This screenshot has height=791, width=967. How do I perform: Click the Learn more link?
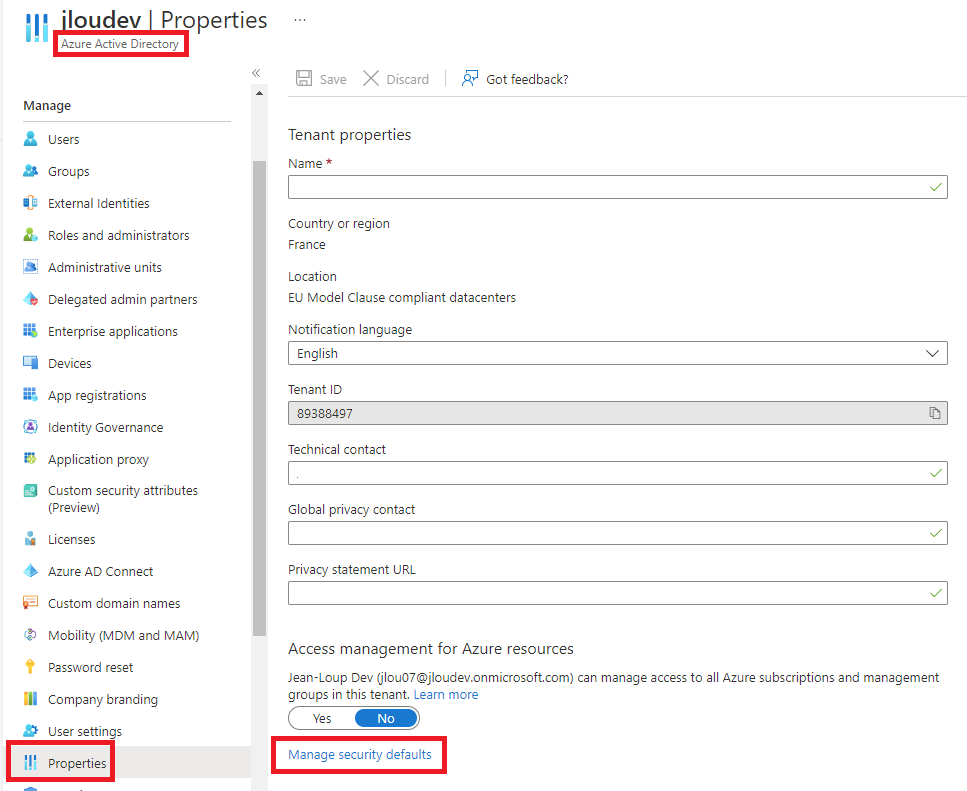pyautogui.click(x=445, y=694)
